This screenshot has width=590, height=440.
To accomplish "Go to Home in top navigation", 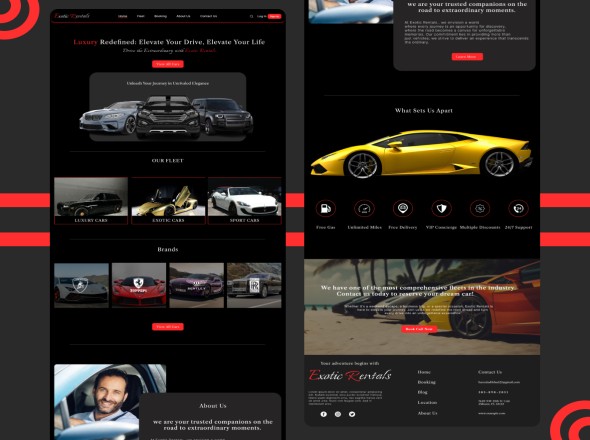I will [123, 16].
